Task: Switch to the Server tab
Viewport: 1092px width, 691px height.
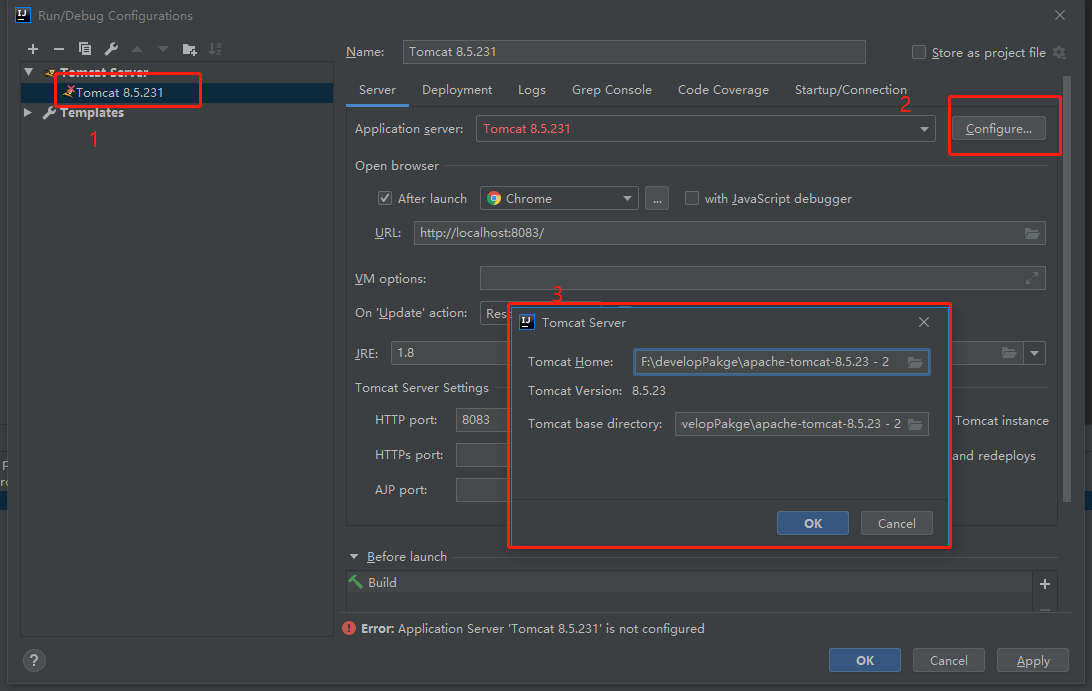Action: [377, 90]
